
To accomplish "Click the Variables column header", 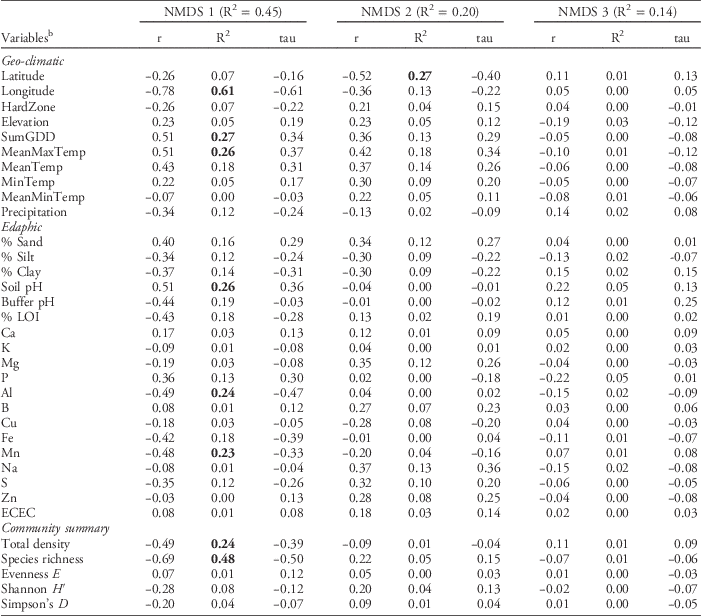I will [26, 39].
